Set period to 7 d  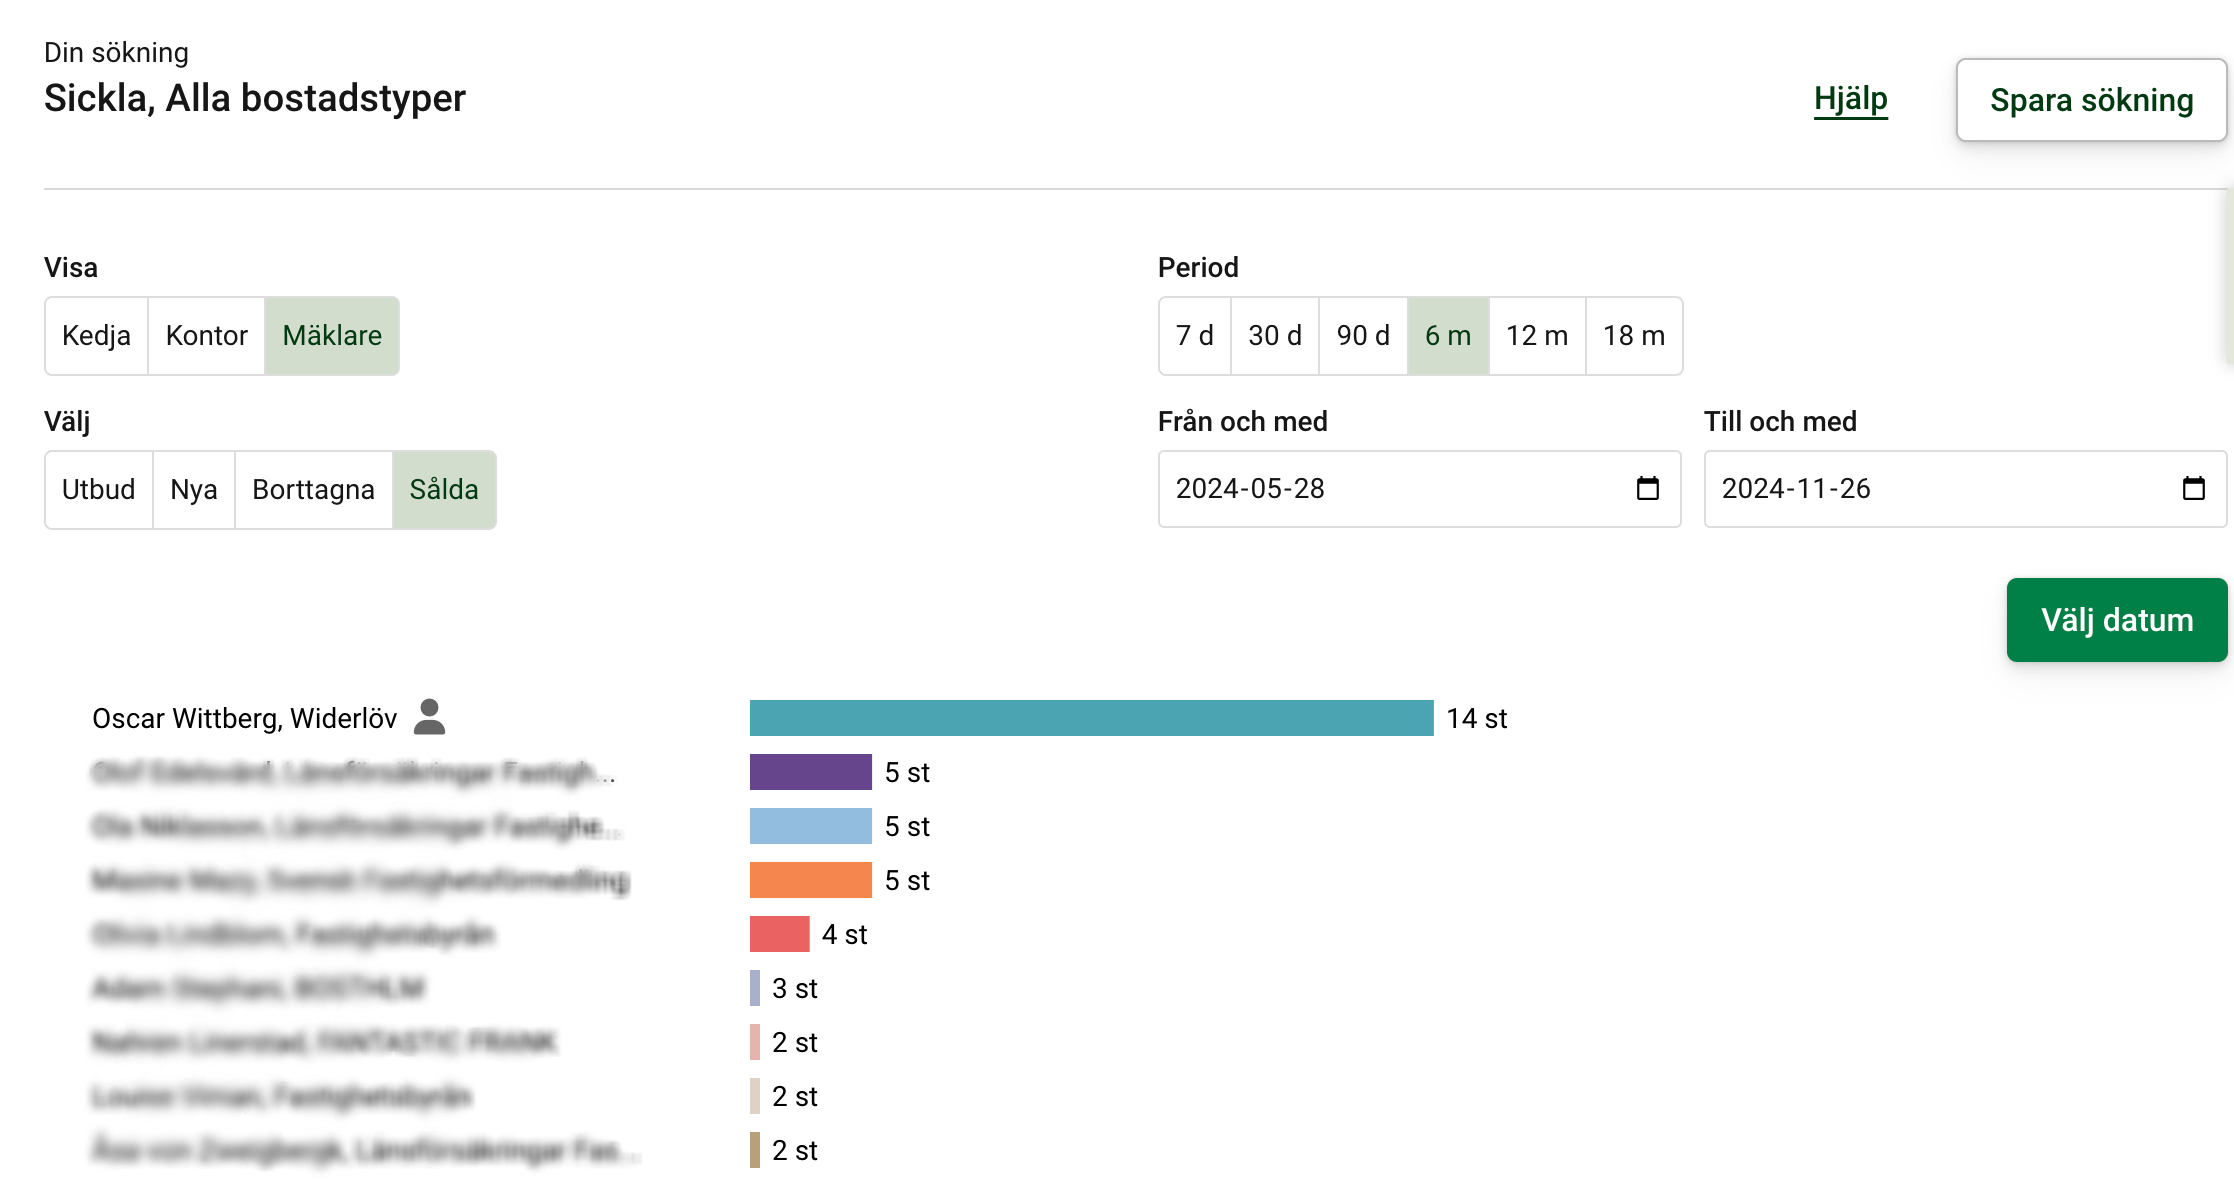coord(1194,336)
